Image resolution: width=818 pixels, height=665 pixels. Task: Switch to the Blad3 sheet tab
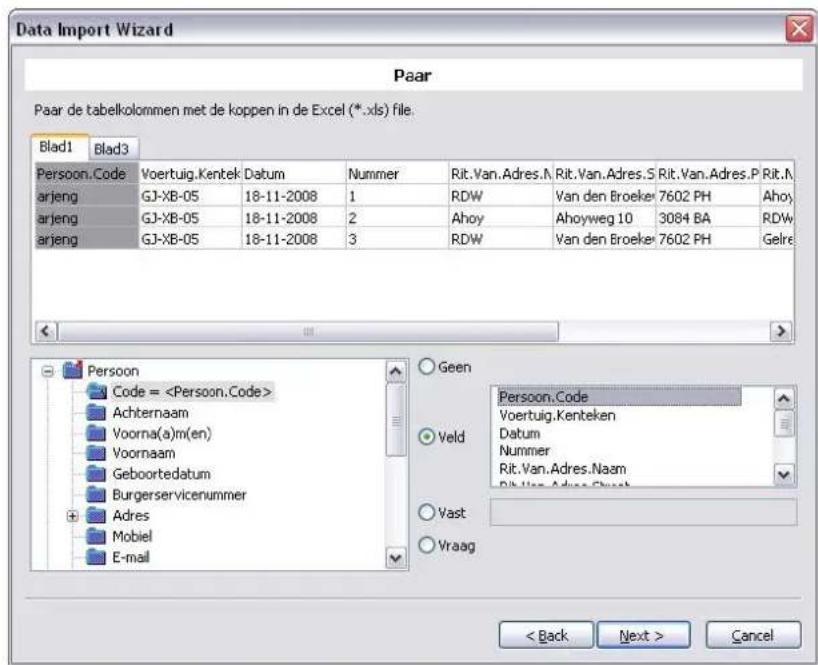pyautogui.click(x=113, y=149)
